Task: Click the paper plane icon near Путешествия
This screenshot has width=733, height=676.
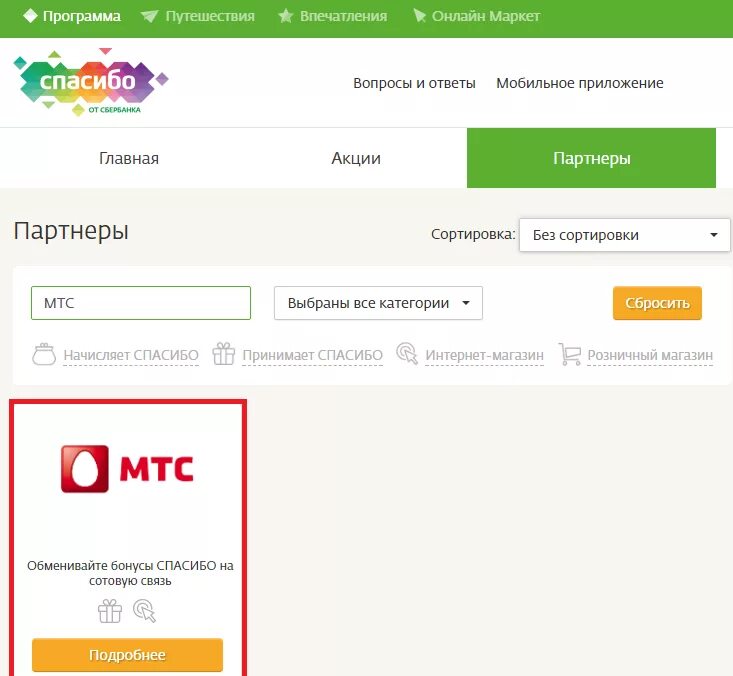Action: click(150, 16)
